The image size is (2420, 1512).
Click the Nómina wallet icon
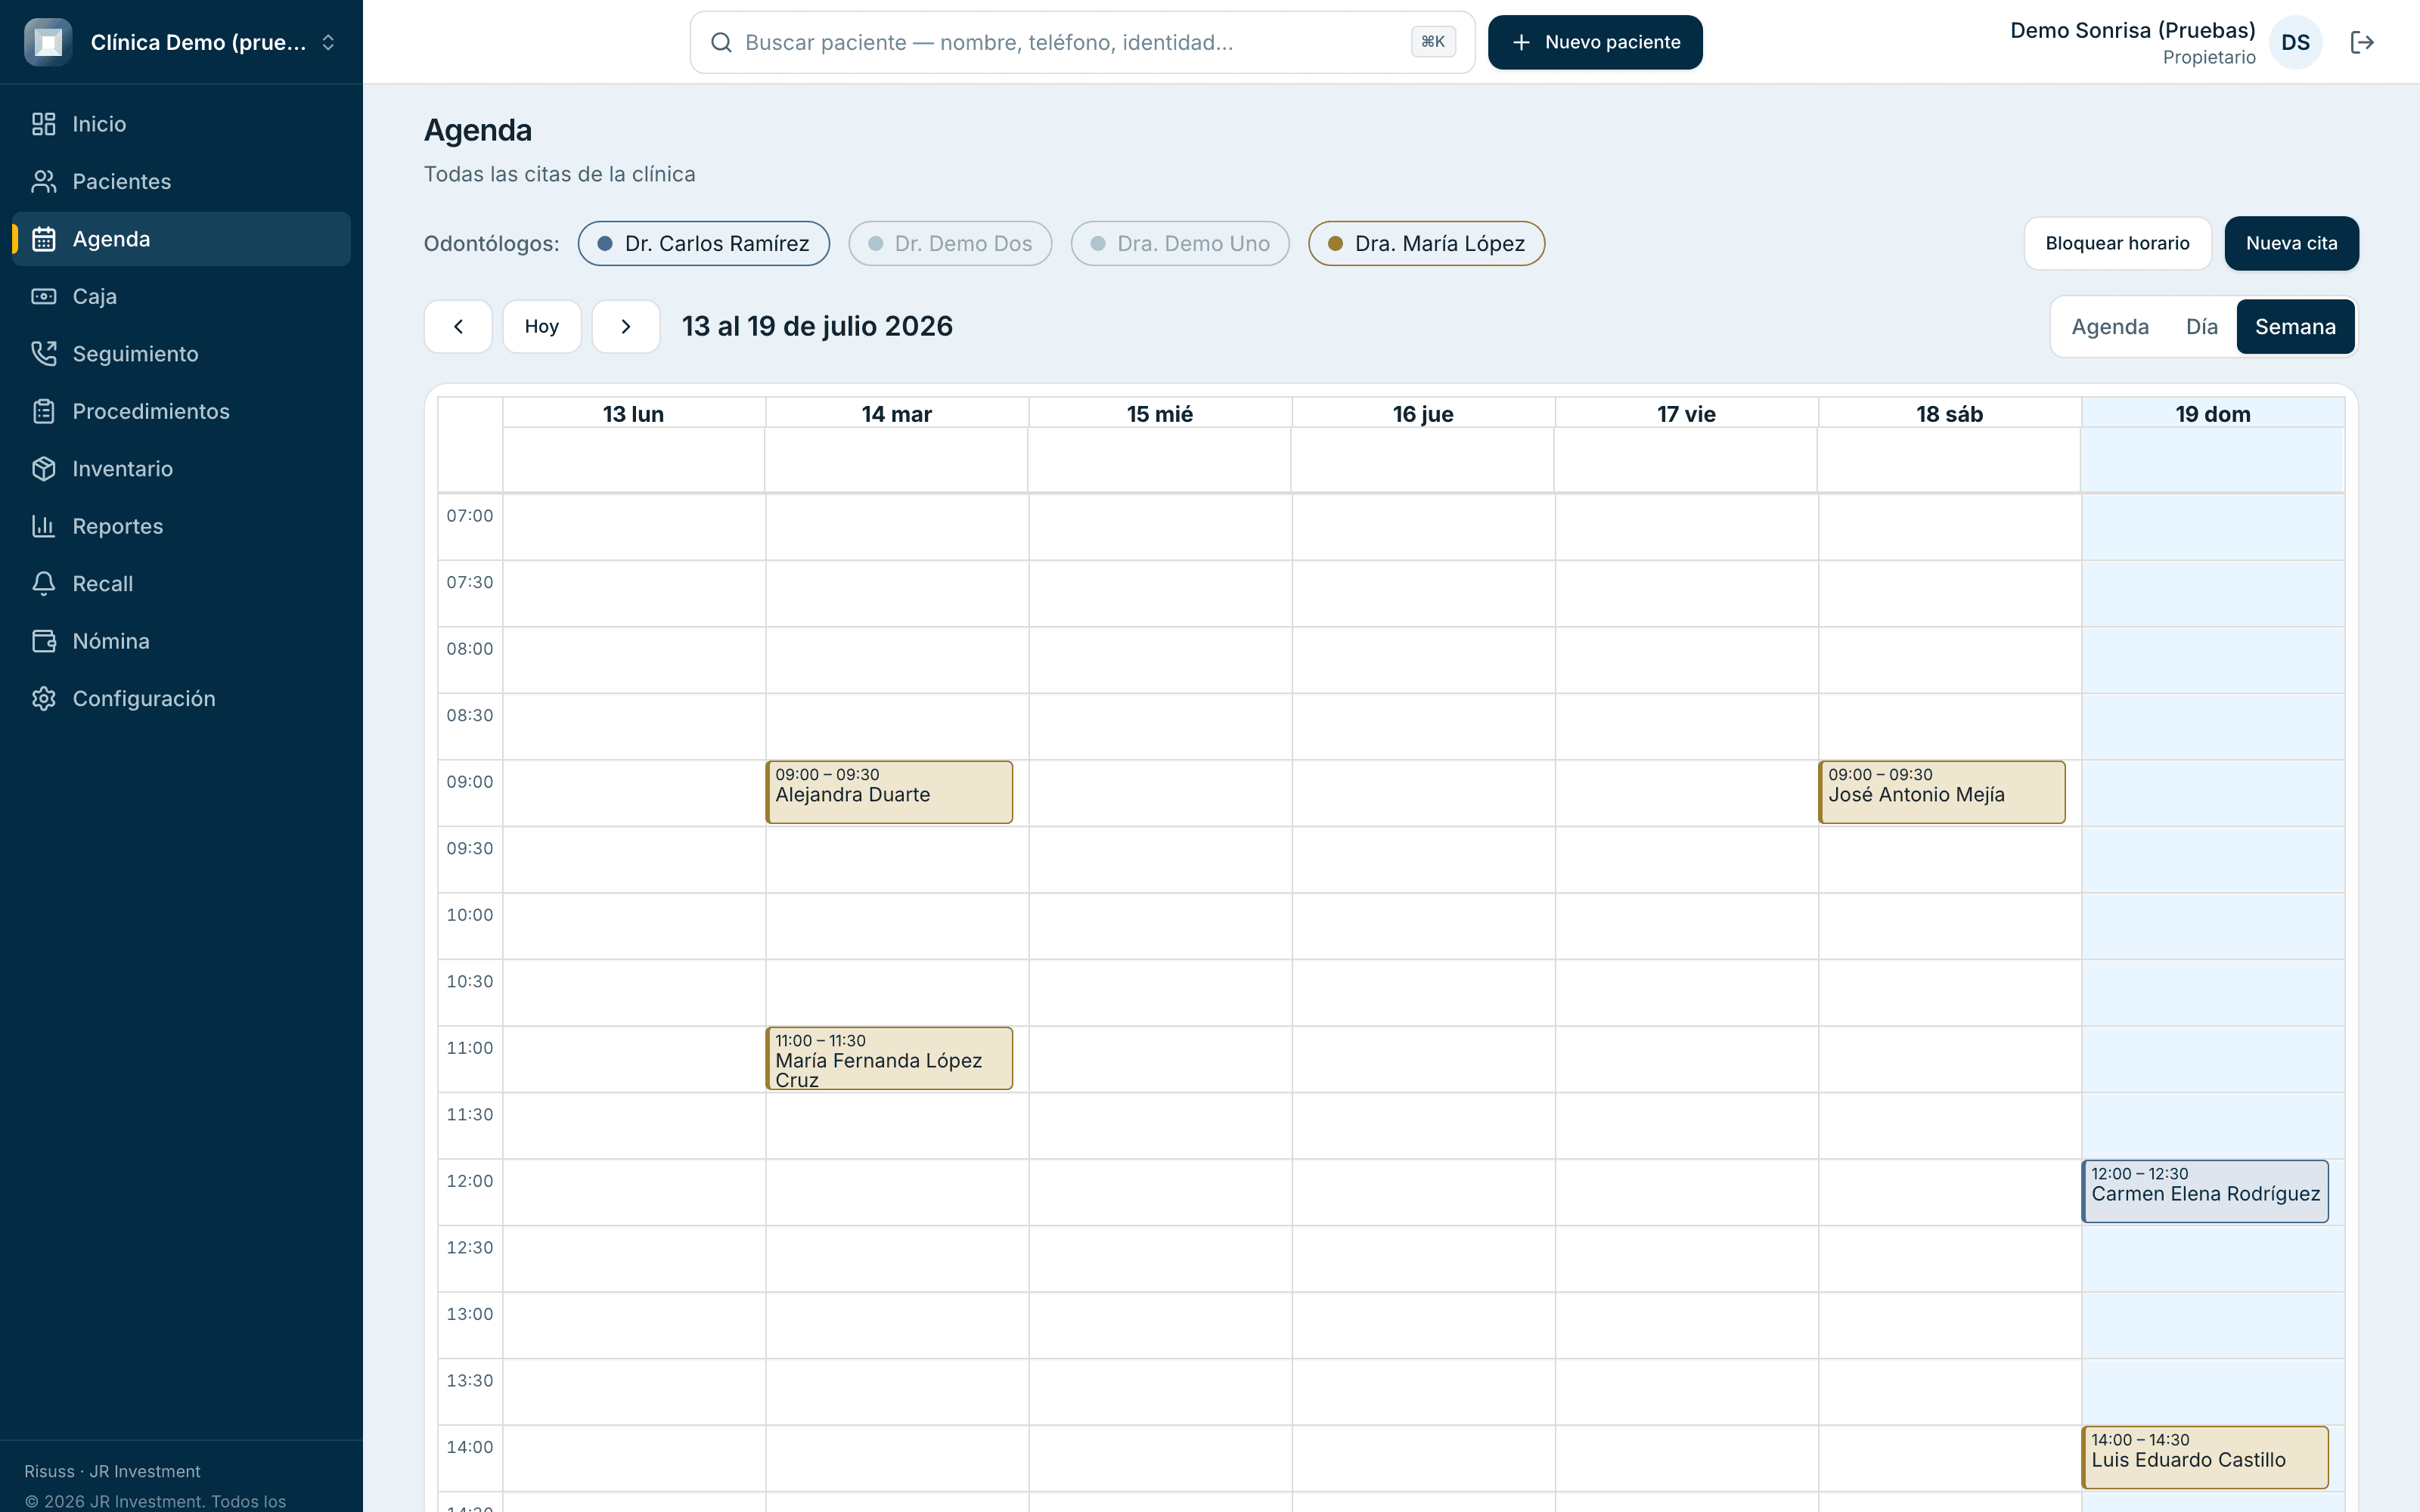pos(43,641)
